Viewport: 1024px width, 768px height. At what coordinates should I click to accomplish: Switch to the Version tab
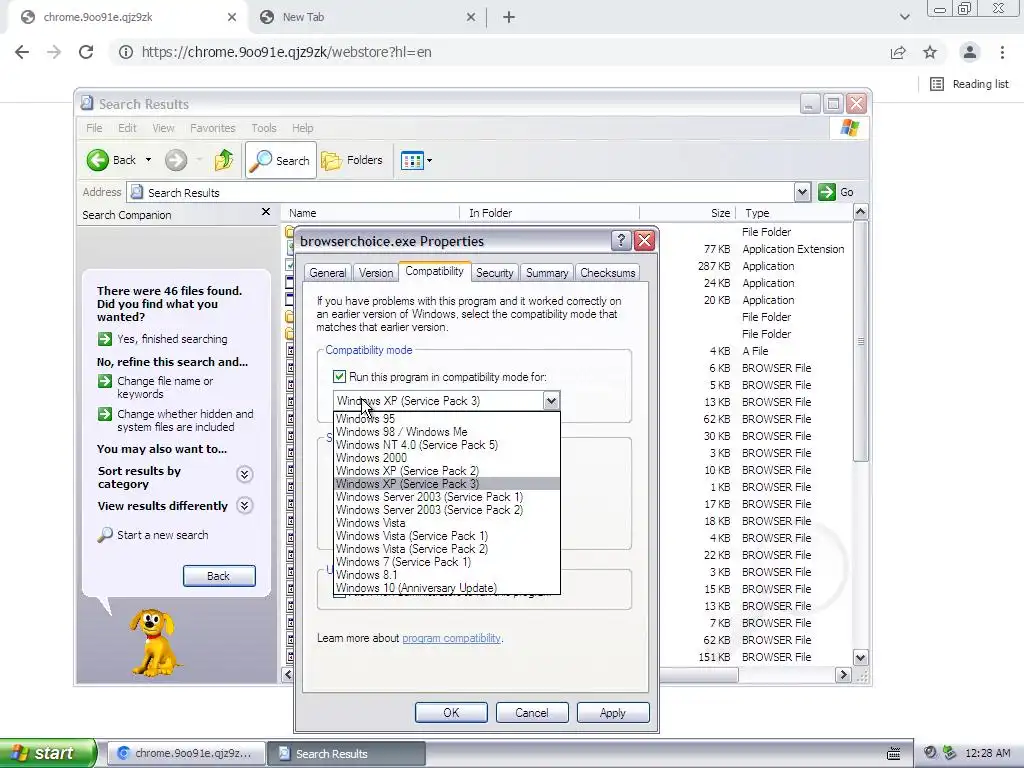click(376, 273)
